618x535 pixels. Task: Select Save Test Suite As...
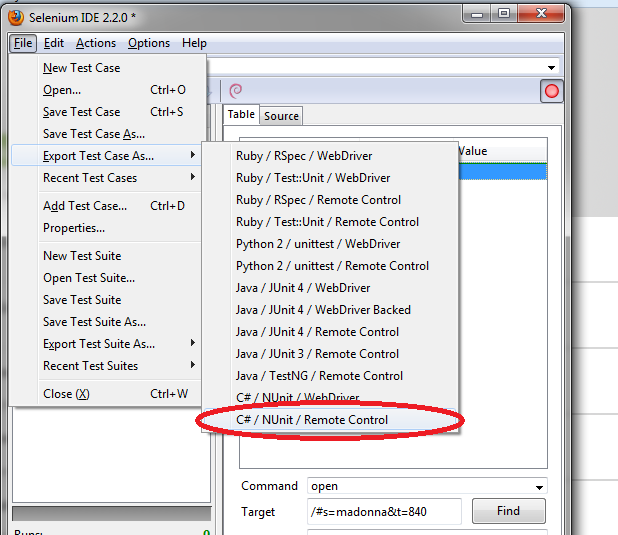pos(106,322)
